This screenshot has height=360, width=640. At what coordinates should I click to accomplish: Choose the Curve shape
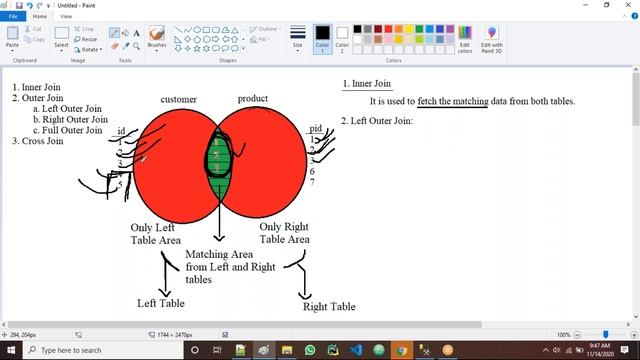[x=187, y=30]
